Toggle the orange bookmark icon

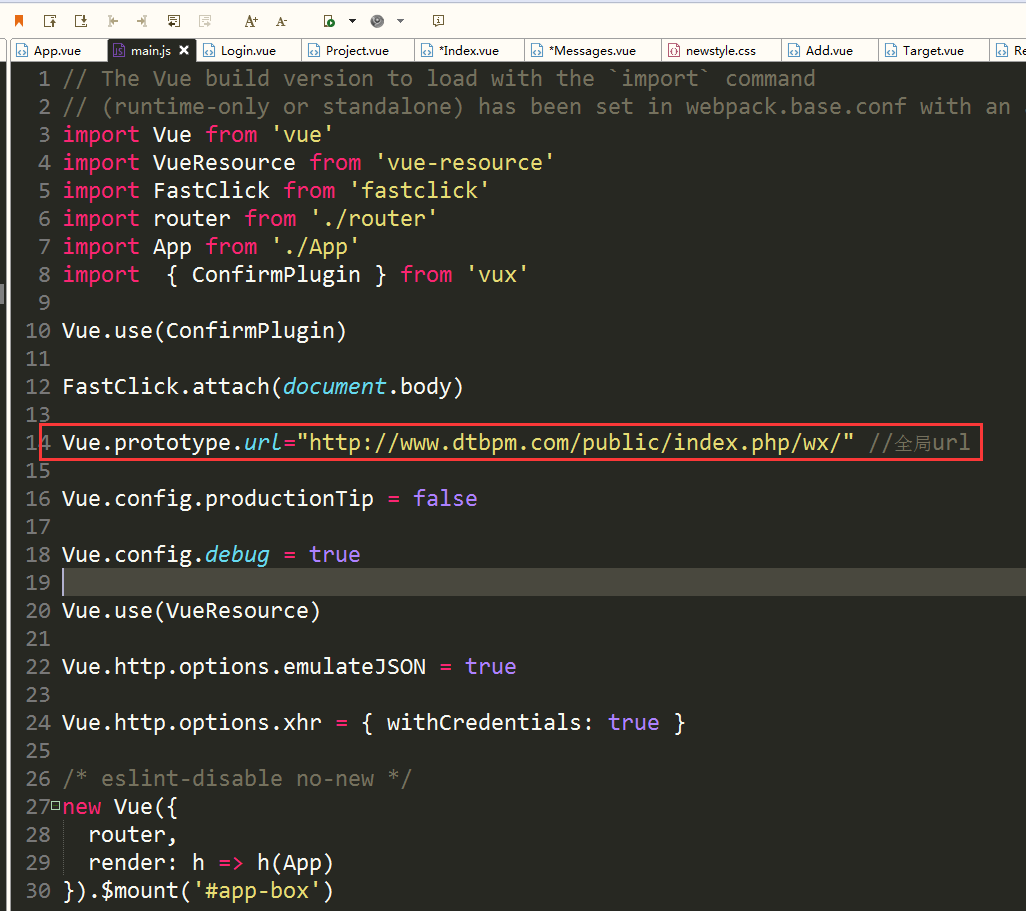click(19, 21)
